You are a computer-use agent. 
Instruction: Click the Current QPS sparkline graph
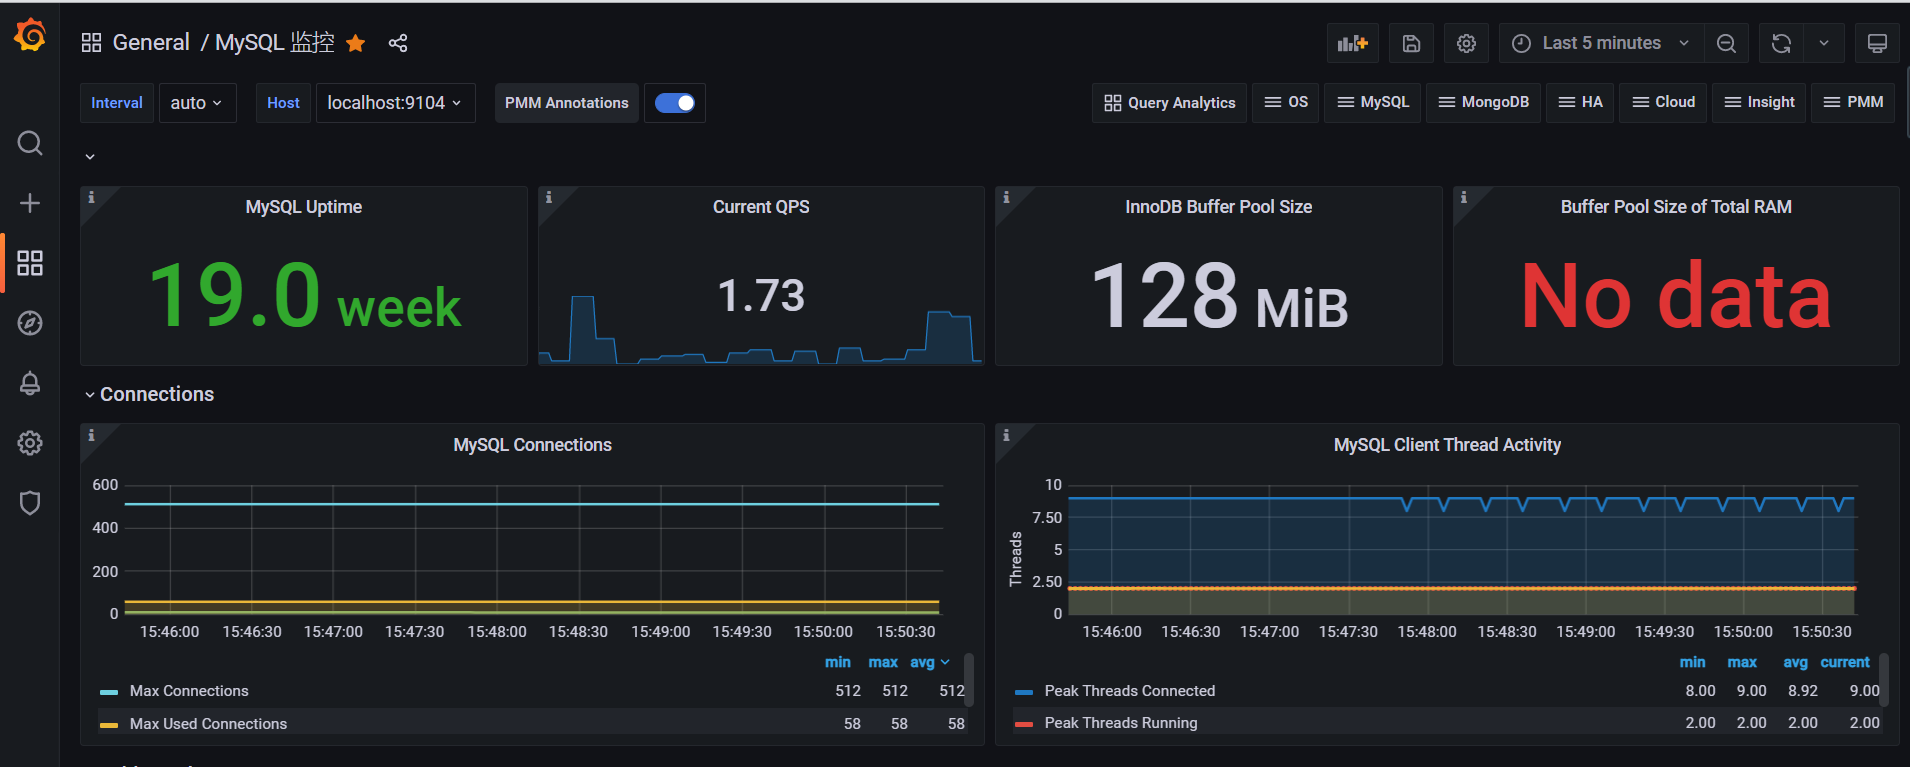coord(761,330)
